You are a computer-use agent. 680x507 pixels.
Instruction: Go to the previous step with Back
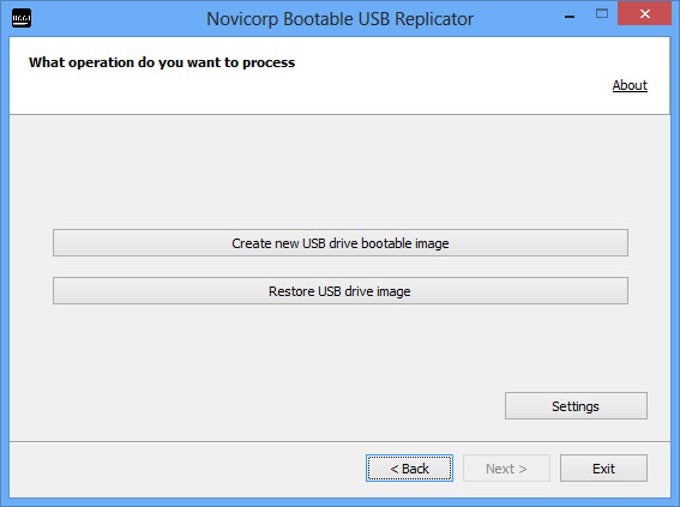[x=409, y=468]
